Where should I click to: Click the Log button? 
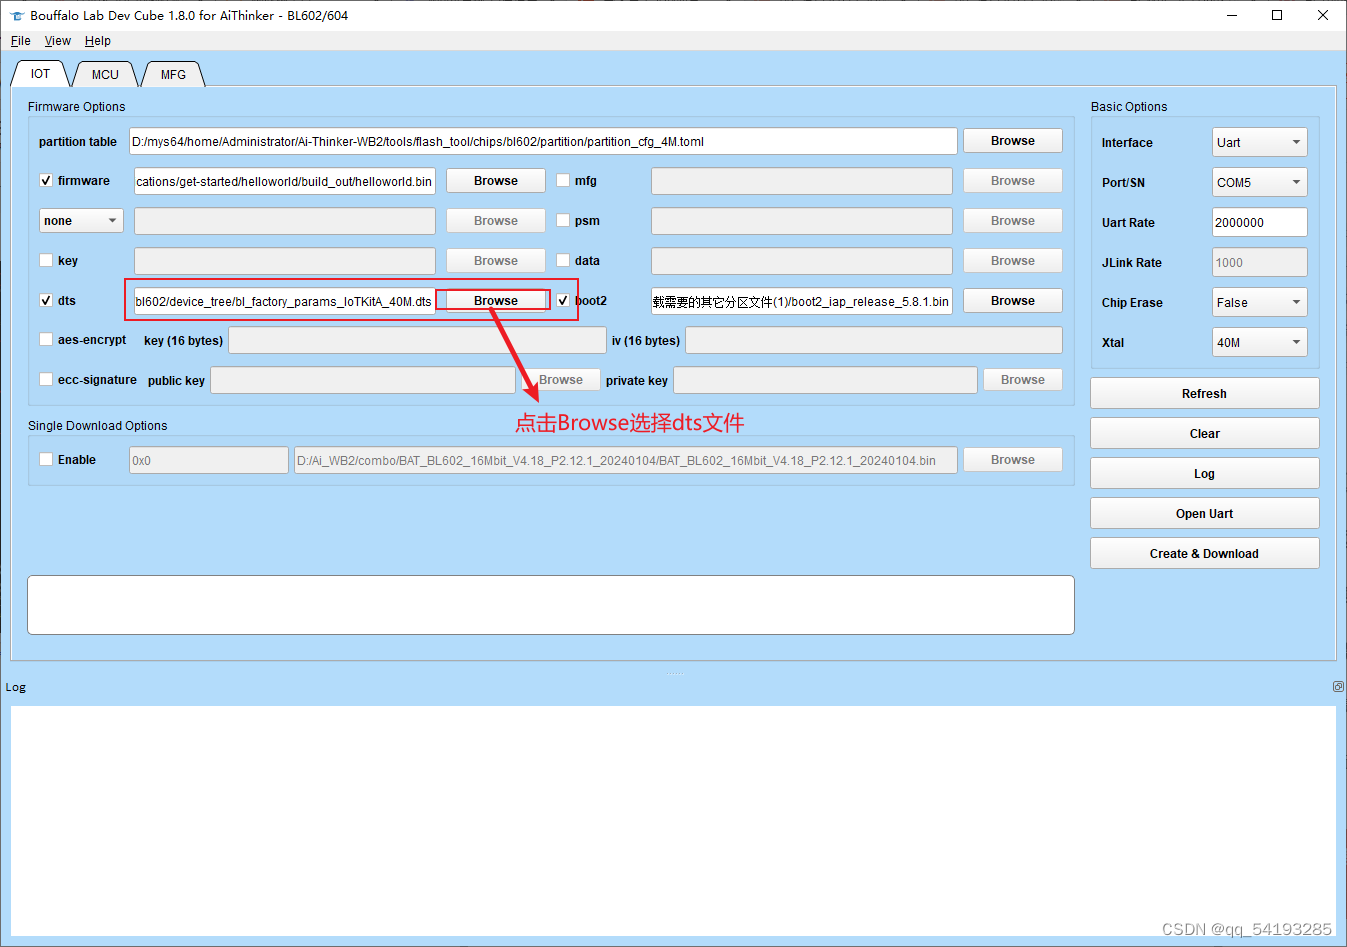1204,473
